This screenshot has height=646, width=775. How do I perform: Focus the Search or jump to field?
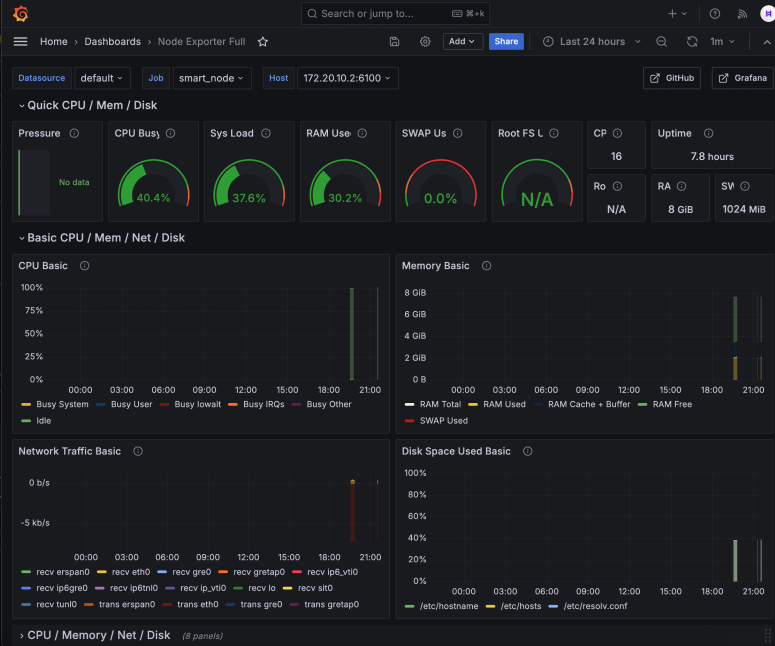pyautogui.click(x=395, y=13)
